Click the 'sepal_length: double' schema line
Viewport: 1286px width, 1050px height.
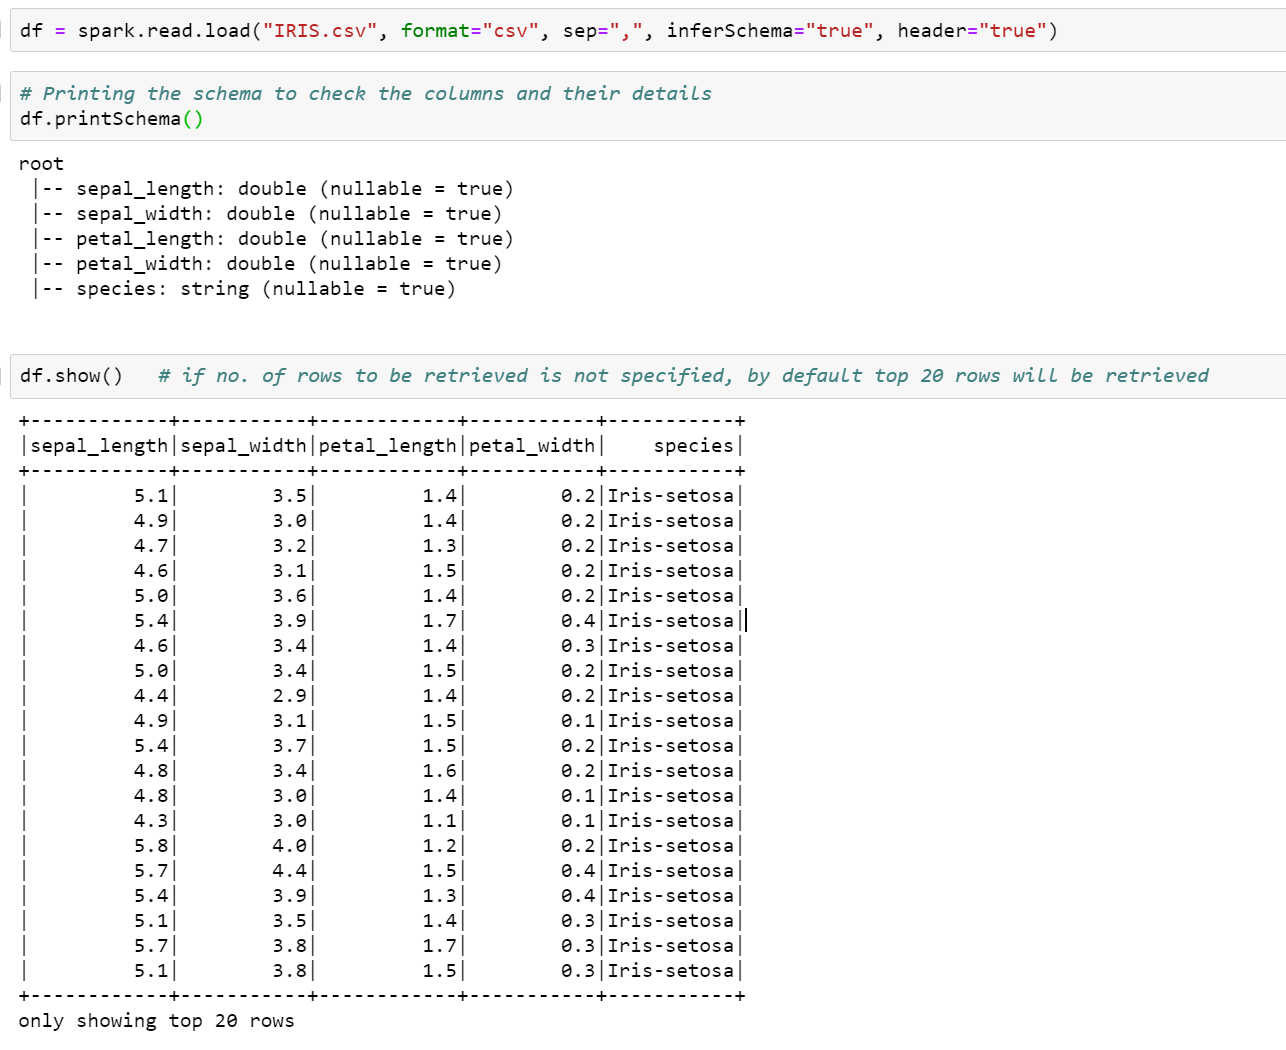pos(275,189)
